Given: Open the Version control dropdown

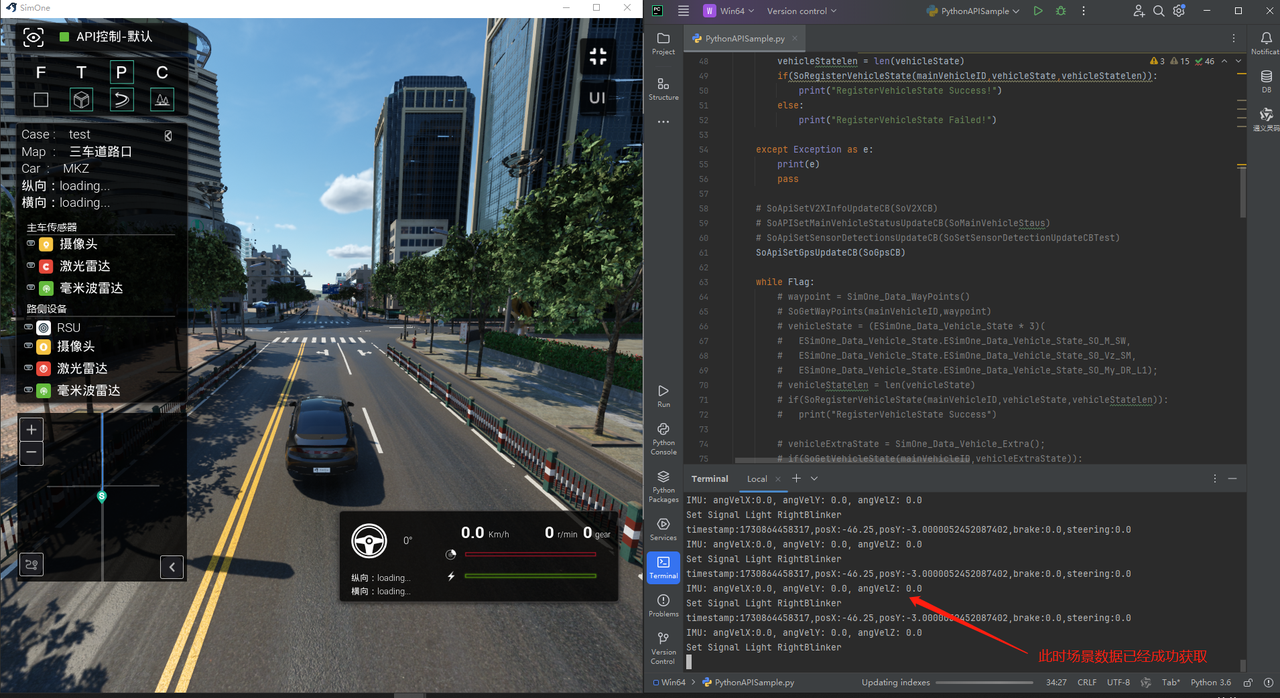Looking at the screenshot, I should [801, 11].
